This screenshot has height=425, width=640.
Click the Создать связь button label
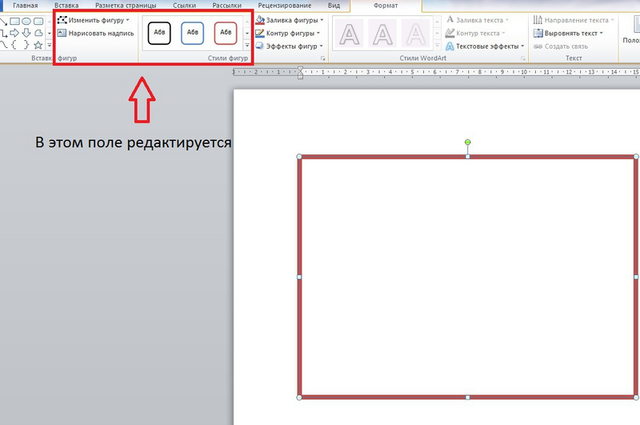[x=566, y=46]
